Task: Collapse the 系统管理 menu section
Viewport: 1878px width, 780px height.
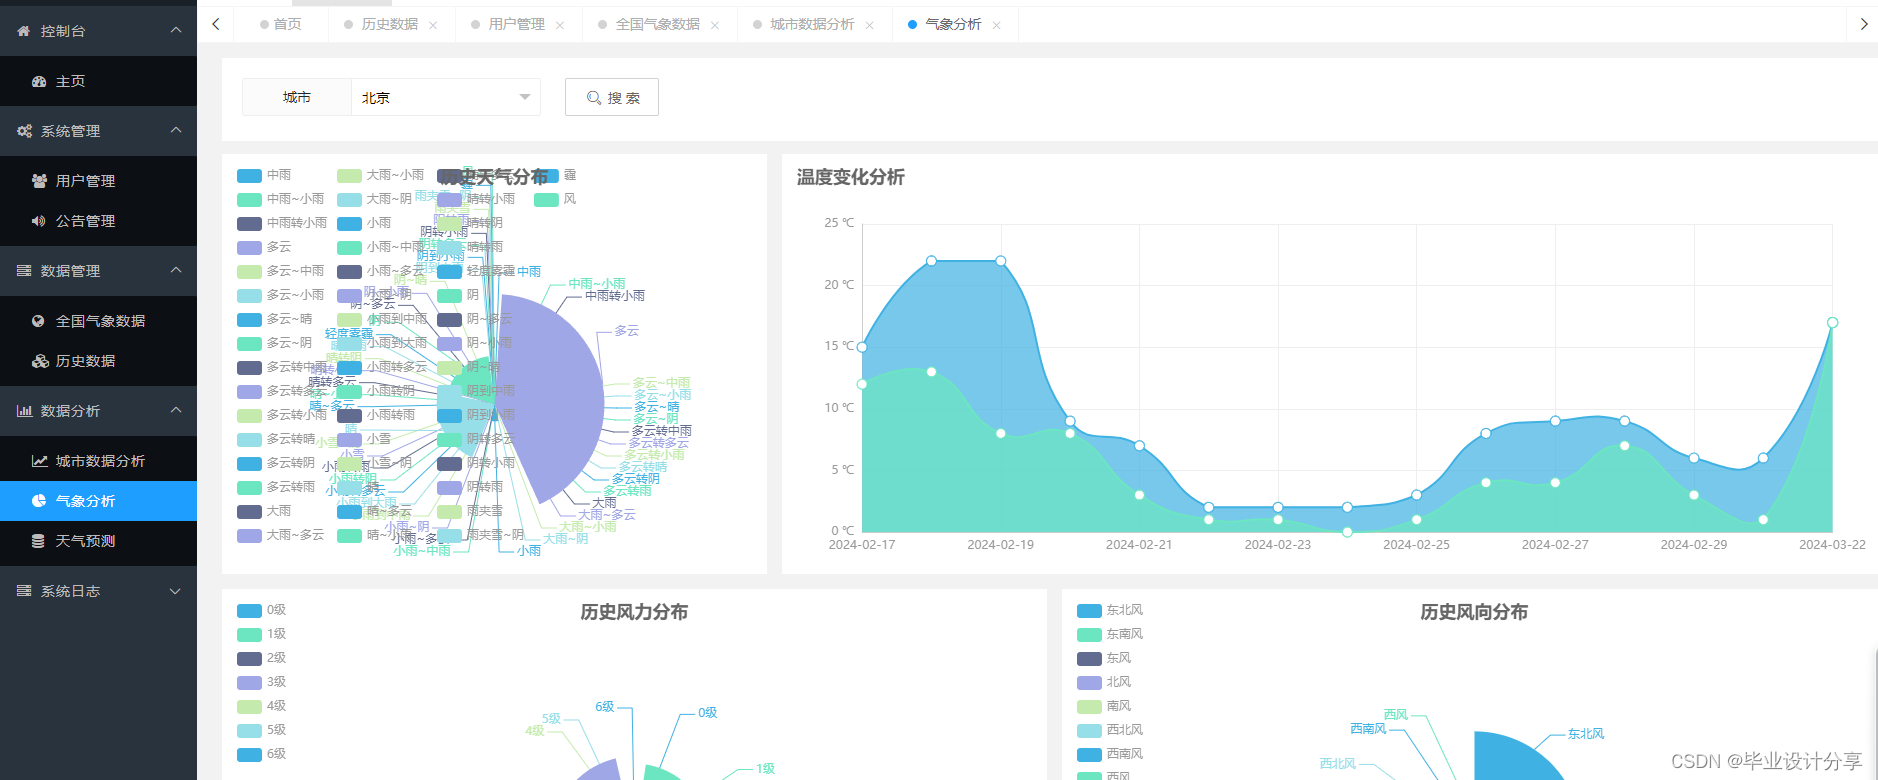Action: pos(176,131)
